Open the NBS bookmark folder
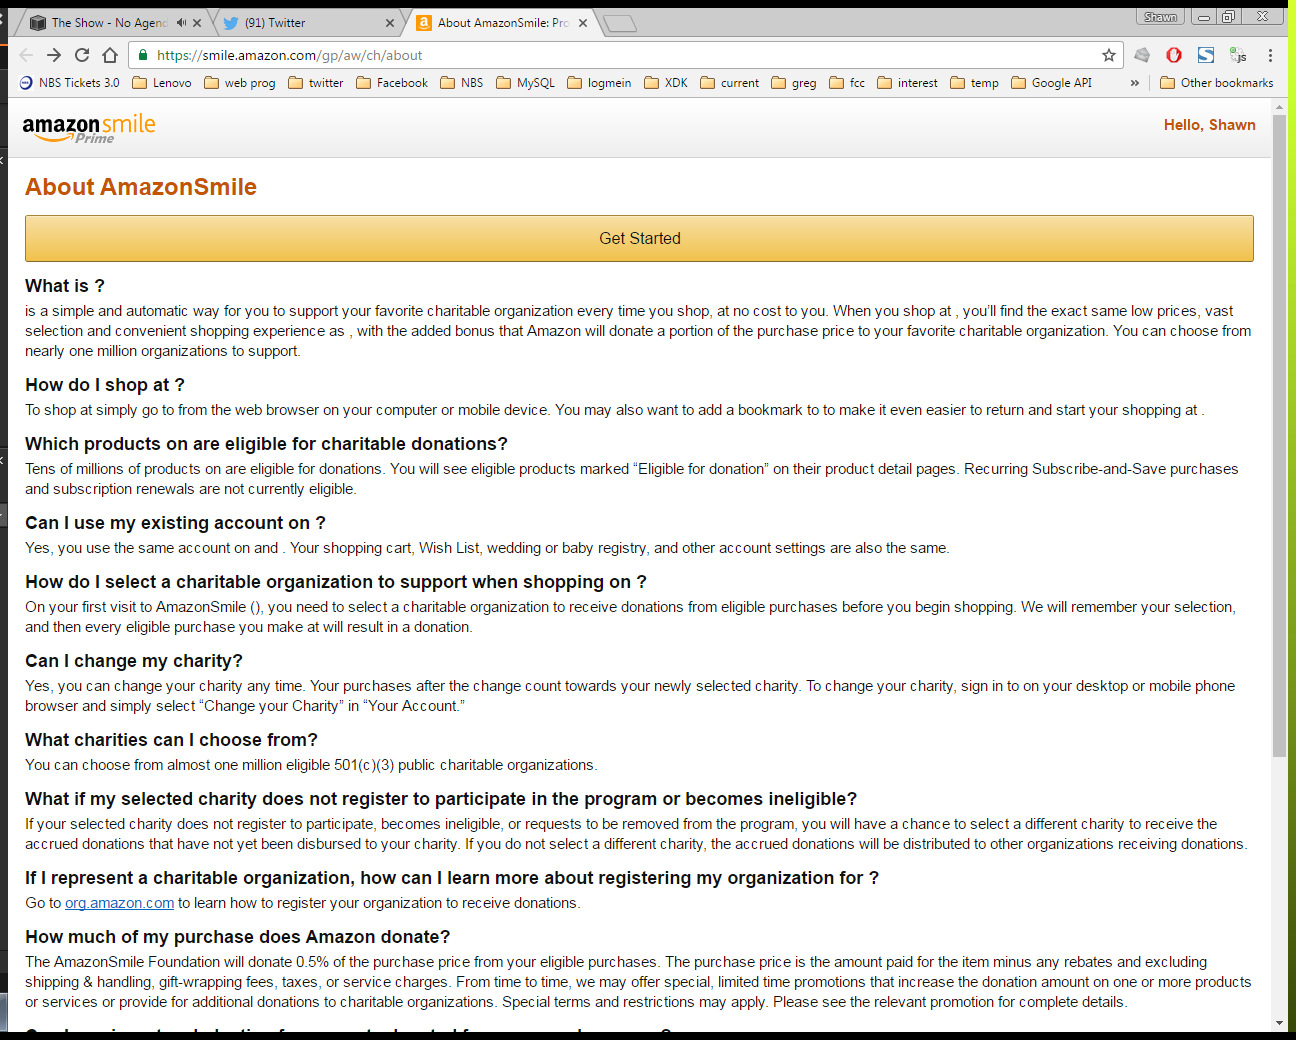The image size is (1296, 1040). (x=462, y=83)
